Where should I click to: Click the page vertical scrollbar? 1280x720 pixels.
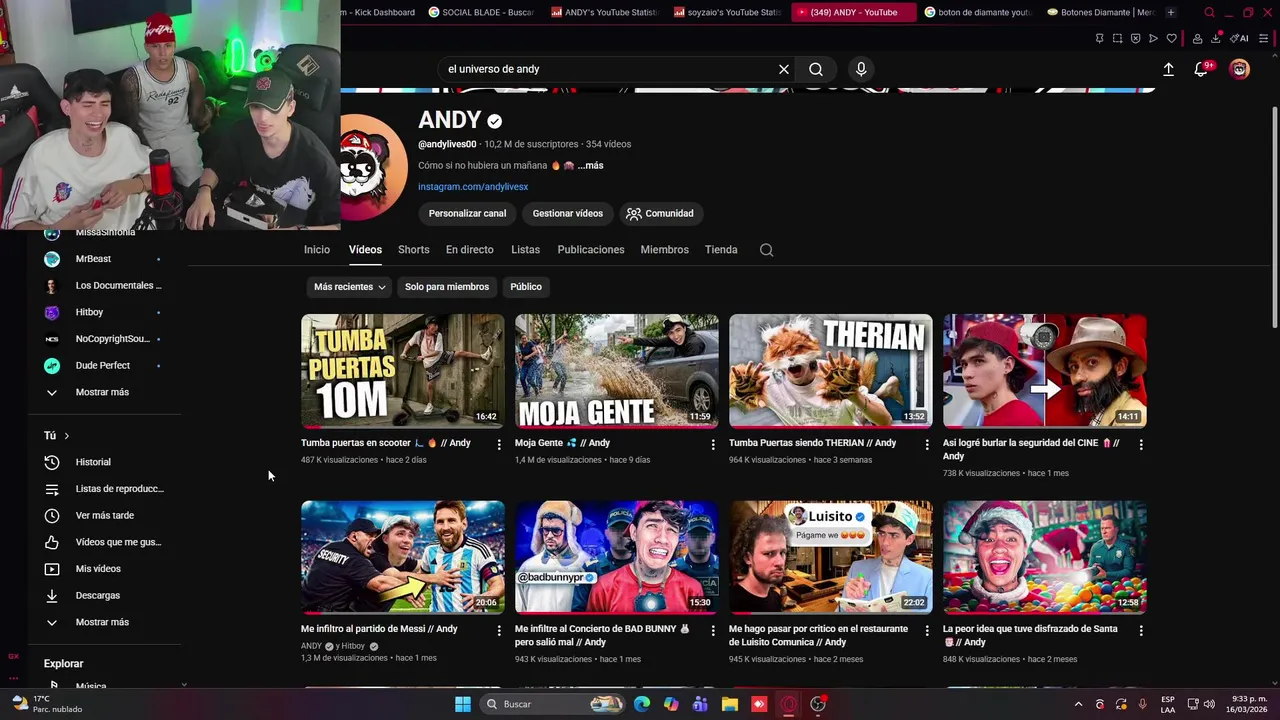click(x=1274, y=215)
